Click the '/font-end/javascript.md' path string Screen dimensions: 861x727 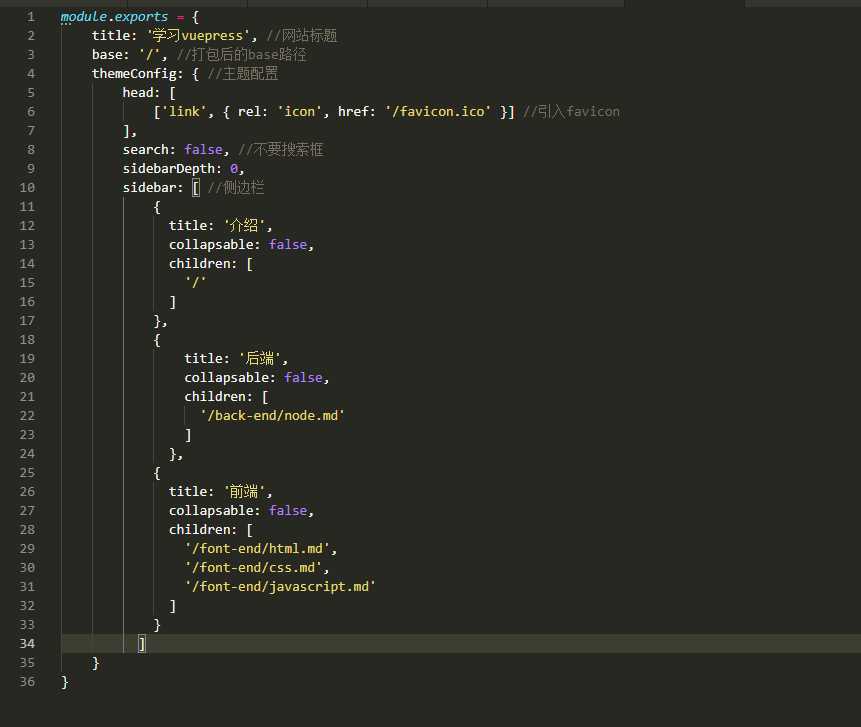click(x=280, y=587)
